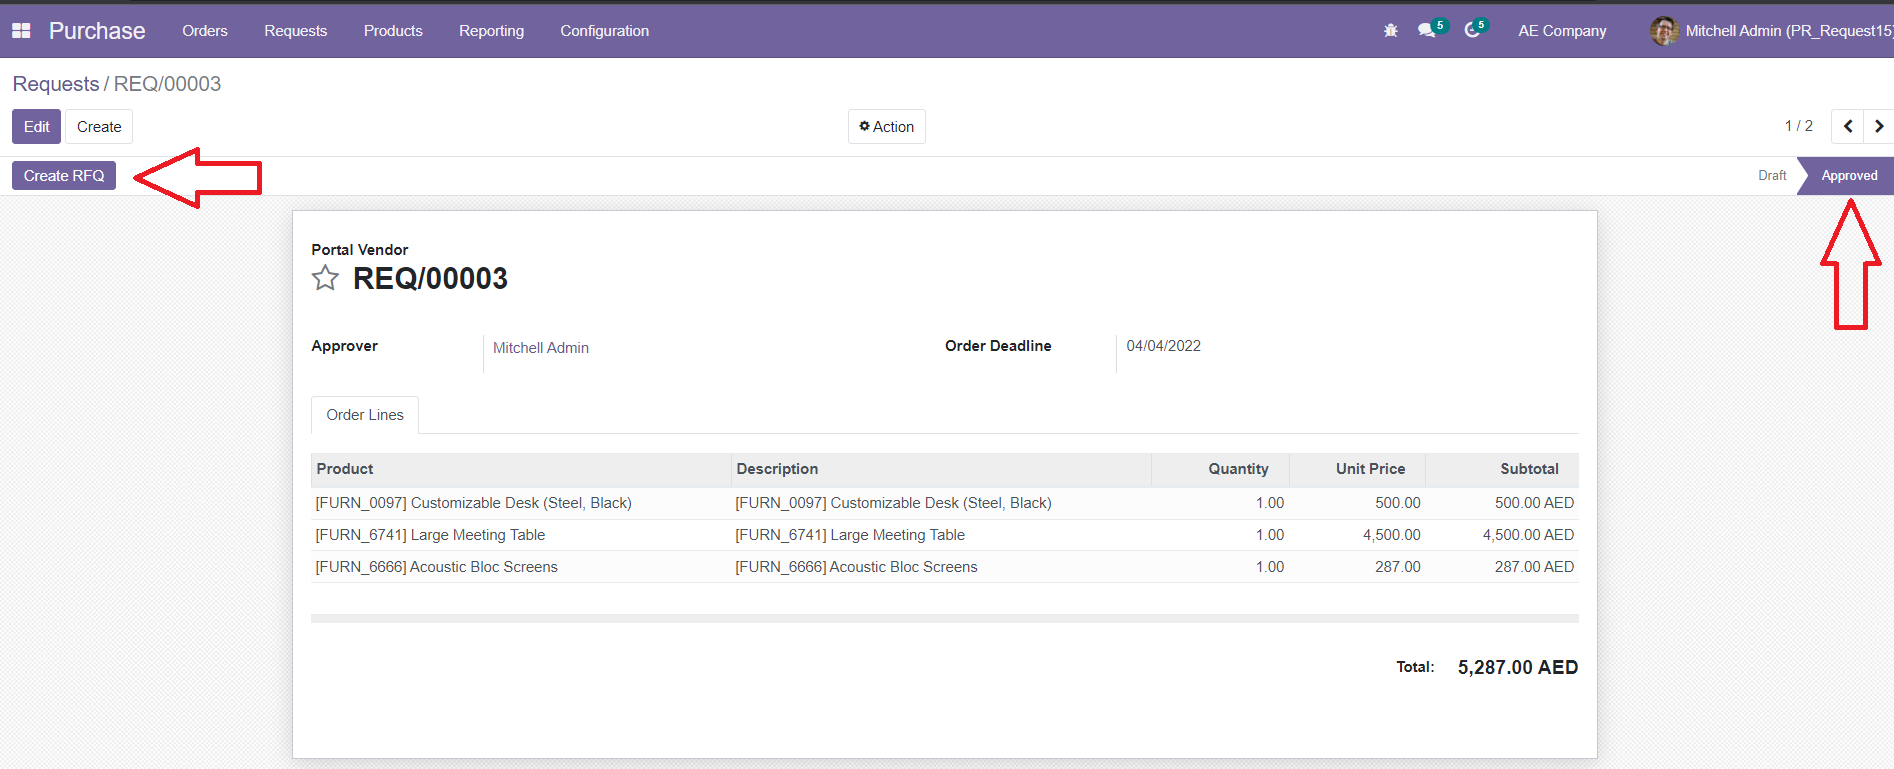Toggle the favorite star for REQ/00003

click(325, 278)
